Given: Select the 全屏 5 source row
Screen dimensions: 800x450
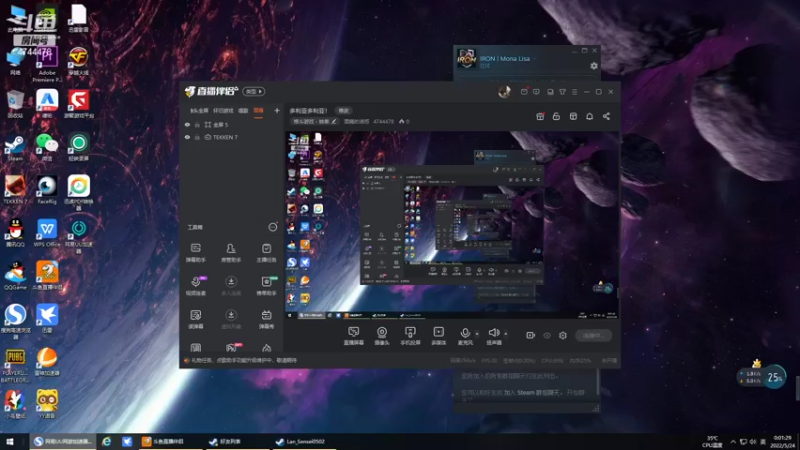Looking at the screenshot, I should point(232,124).
